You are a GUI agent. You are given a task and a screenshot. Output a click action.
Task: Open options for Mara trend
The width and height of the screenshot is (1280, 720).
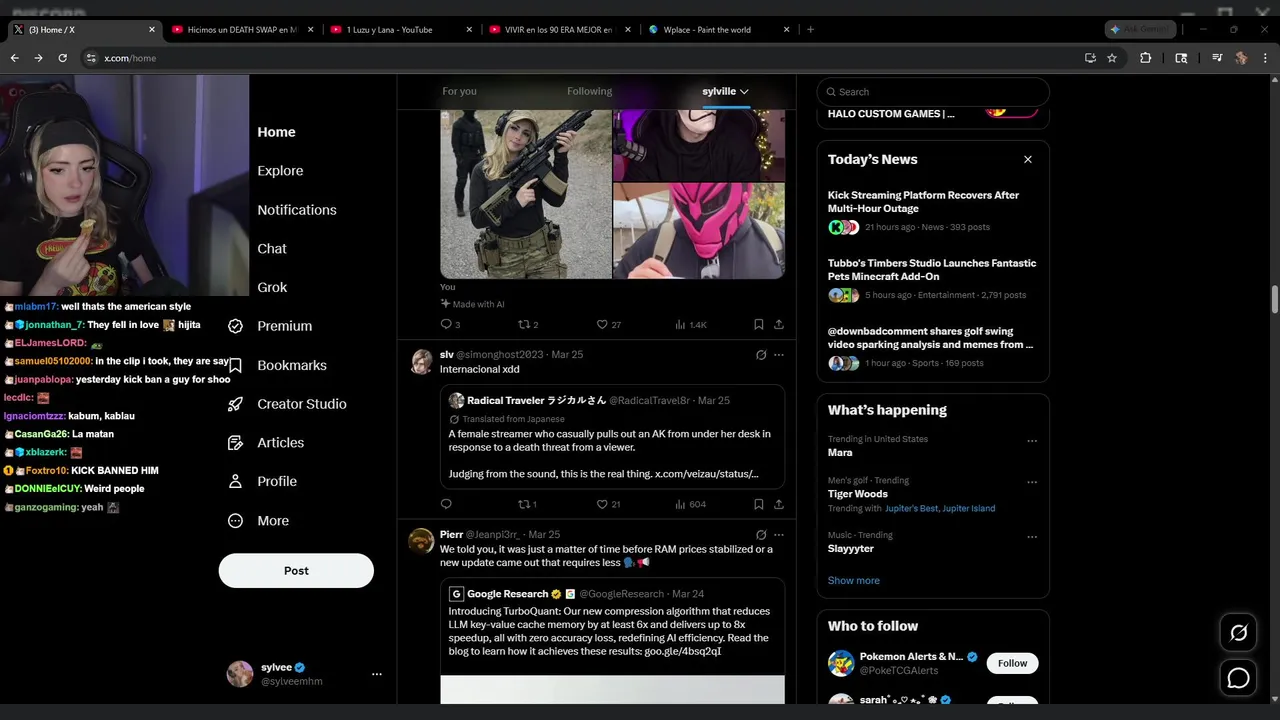[1032, 441]
